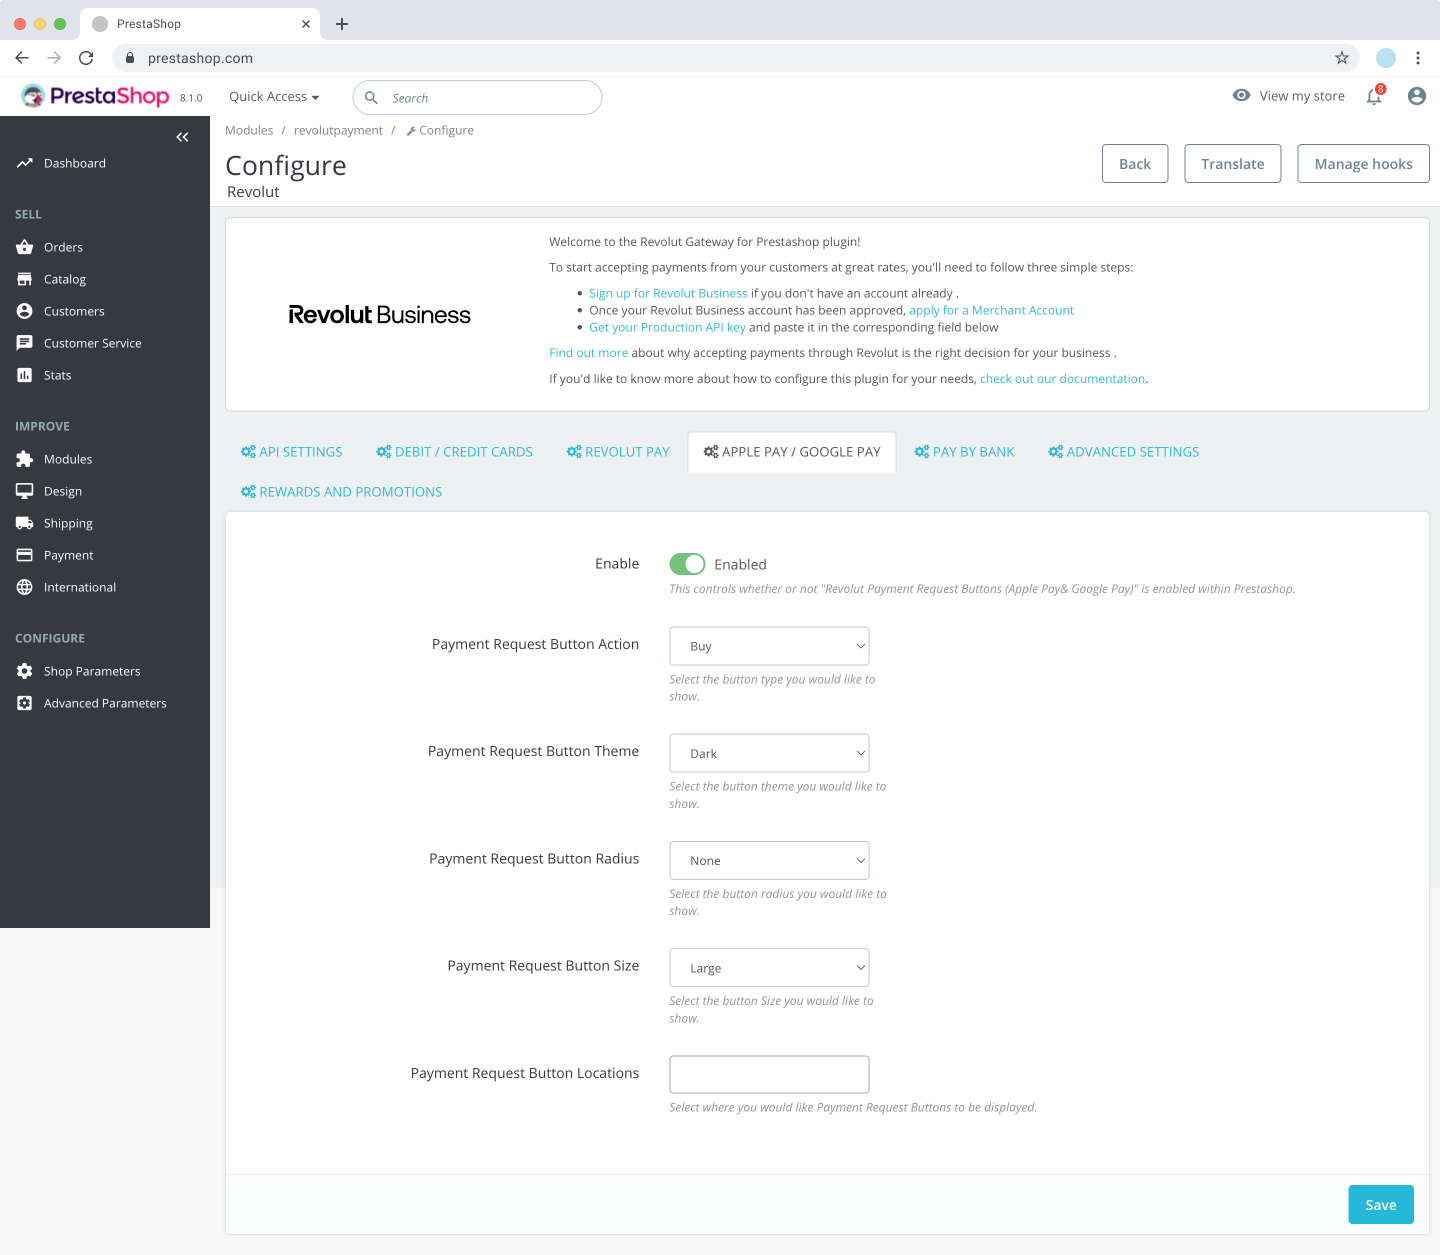Screen dimensions: 1440x1255
Task: Click the Dashboard trend icon
Action: pos(25,163)
